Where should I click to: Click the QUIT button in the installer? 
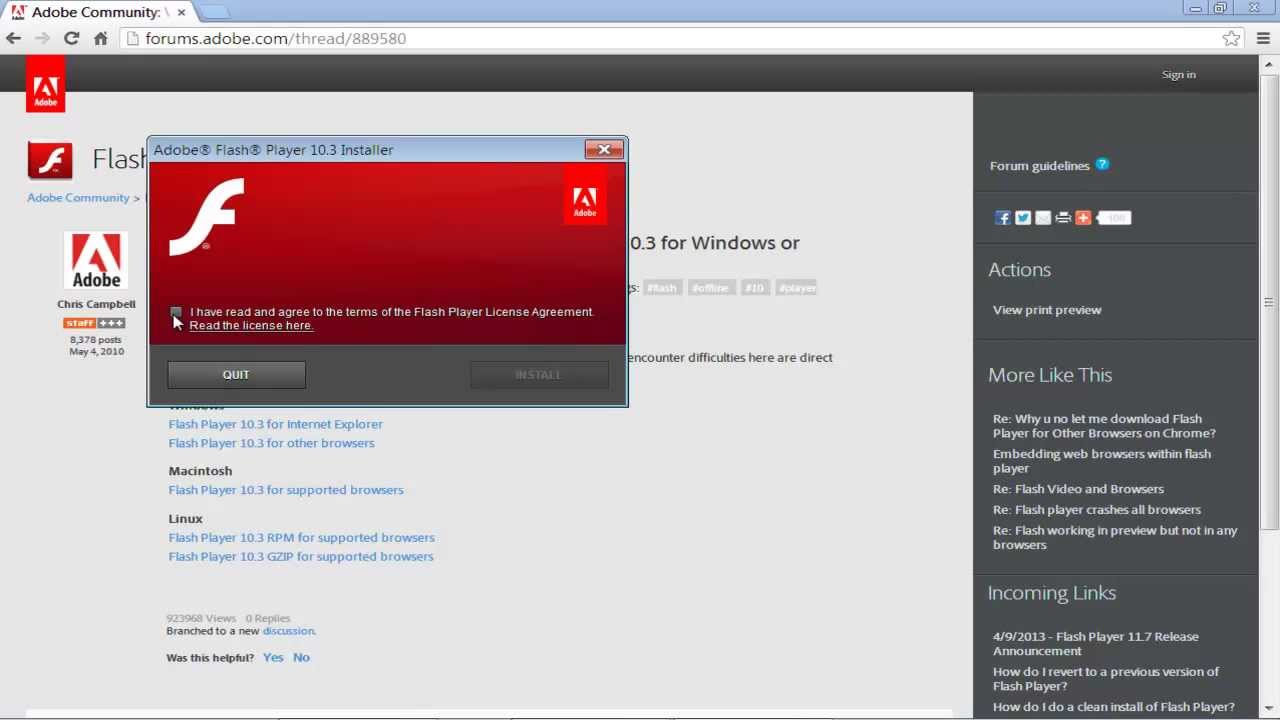tap(236, 374)
